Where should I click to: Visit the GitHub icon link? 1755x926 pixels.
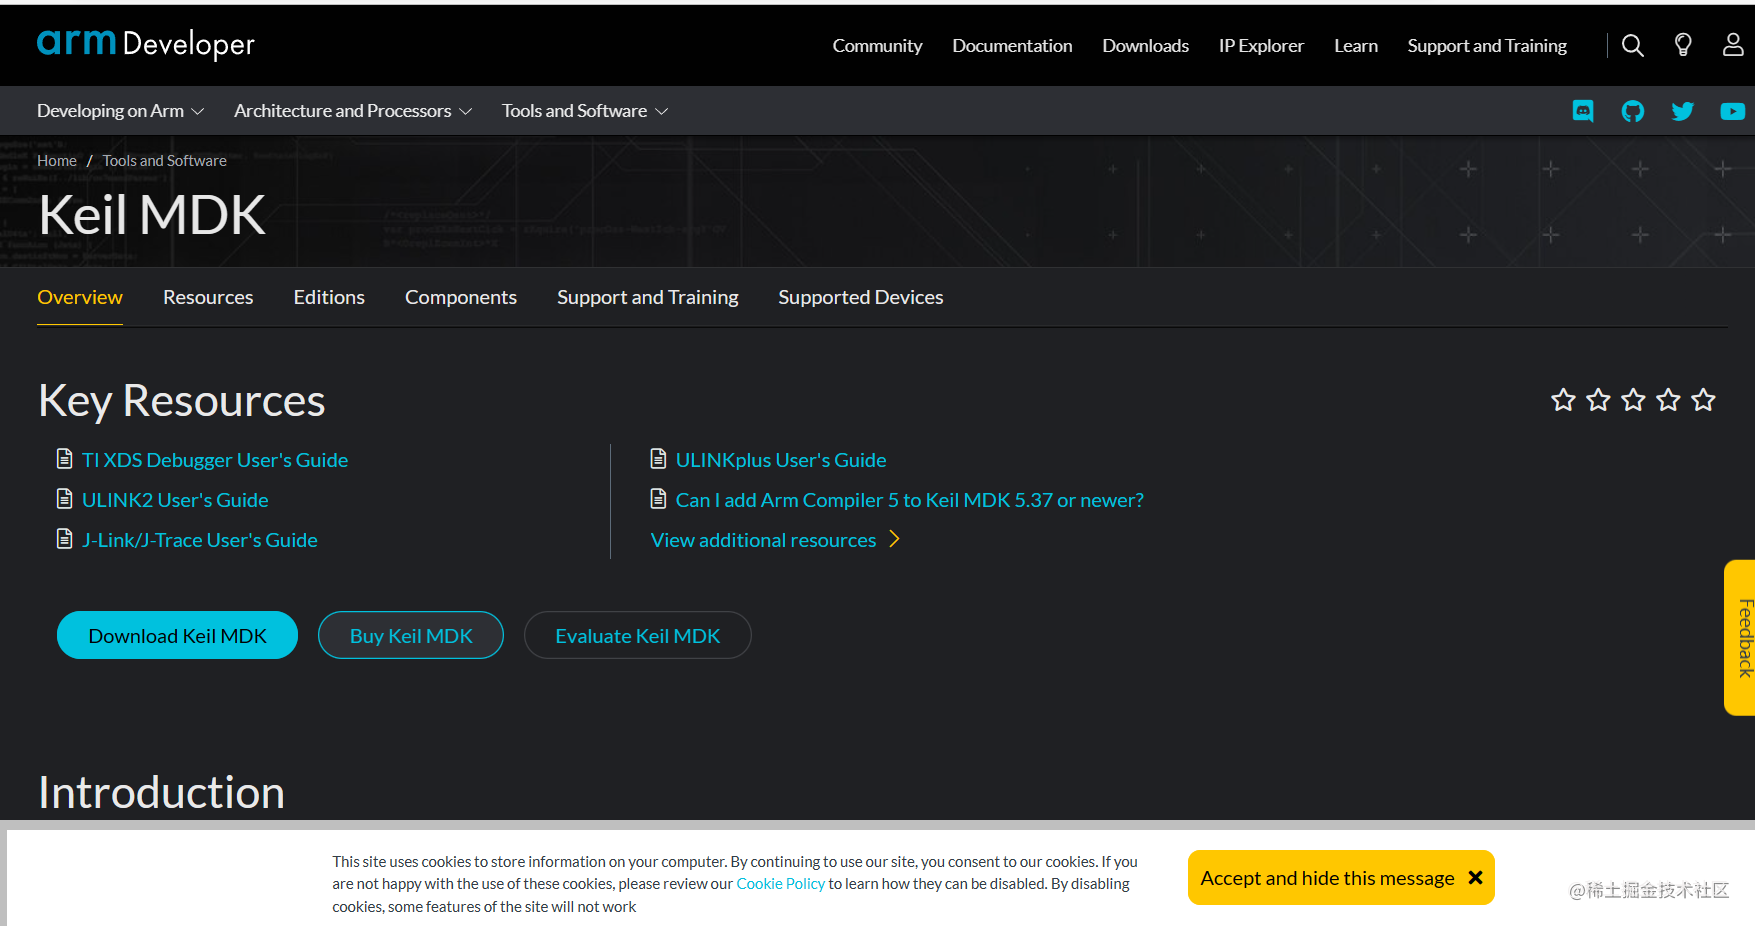[1633, 111]
